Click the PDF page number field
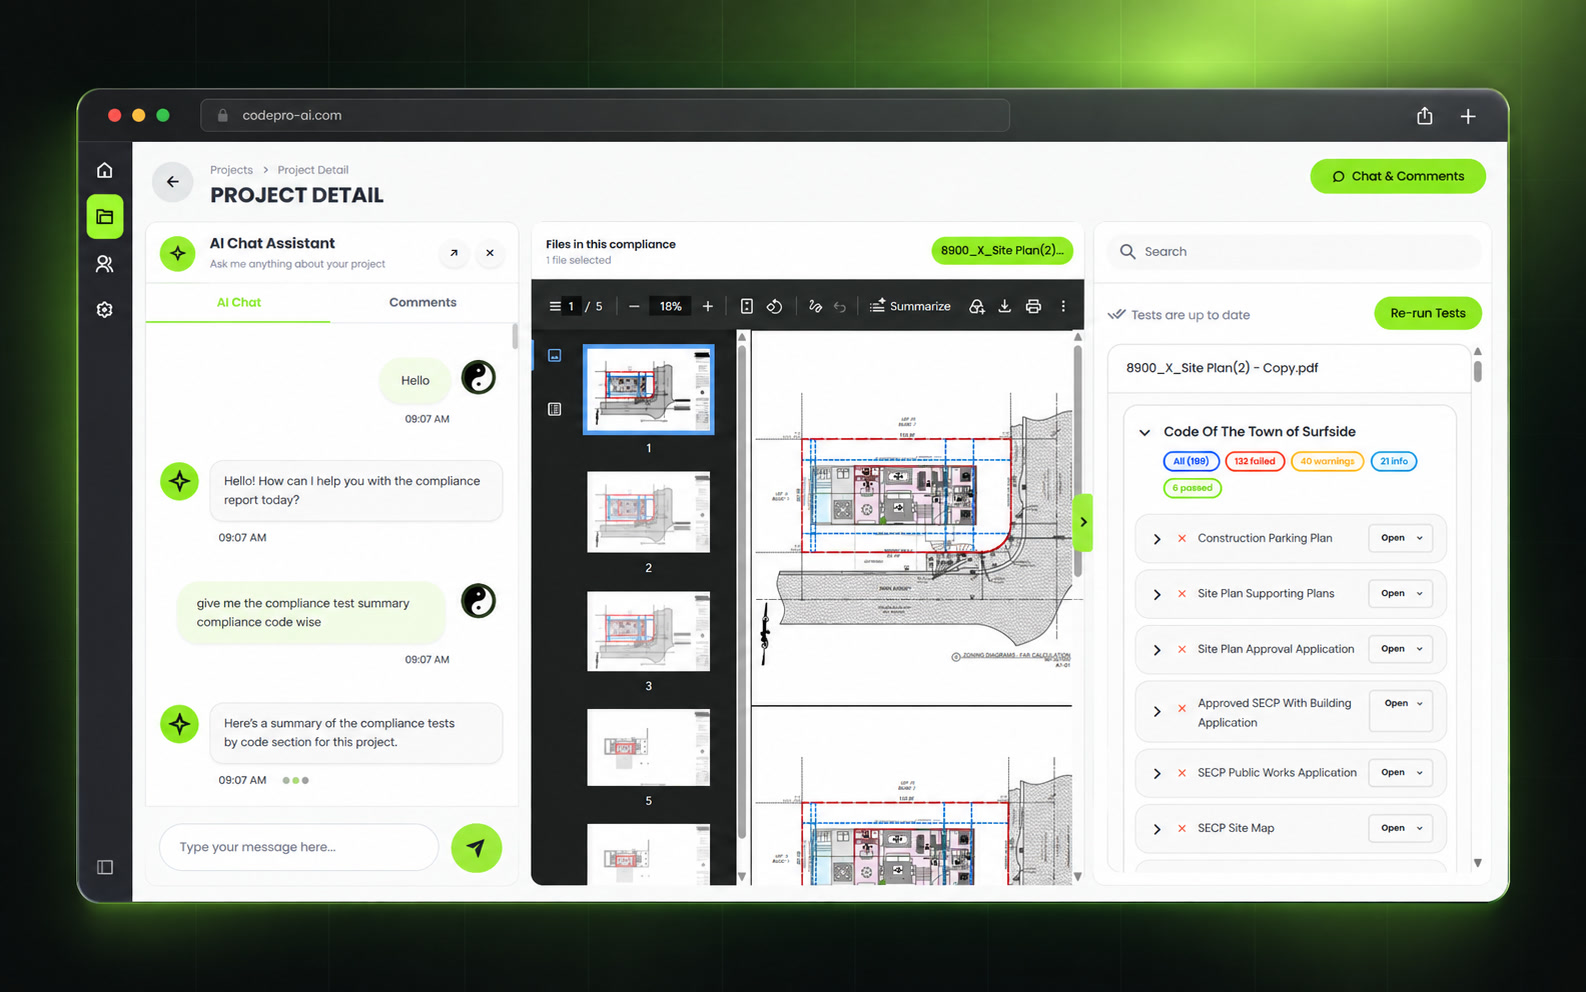 point(571,307)
